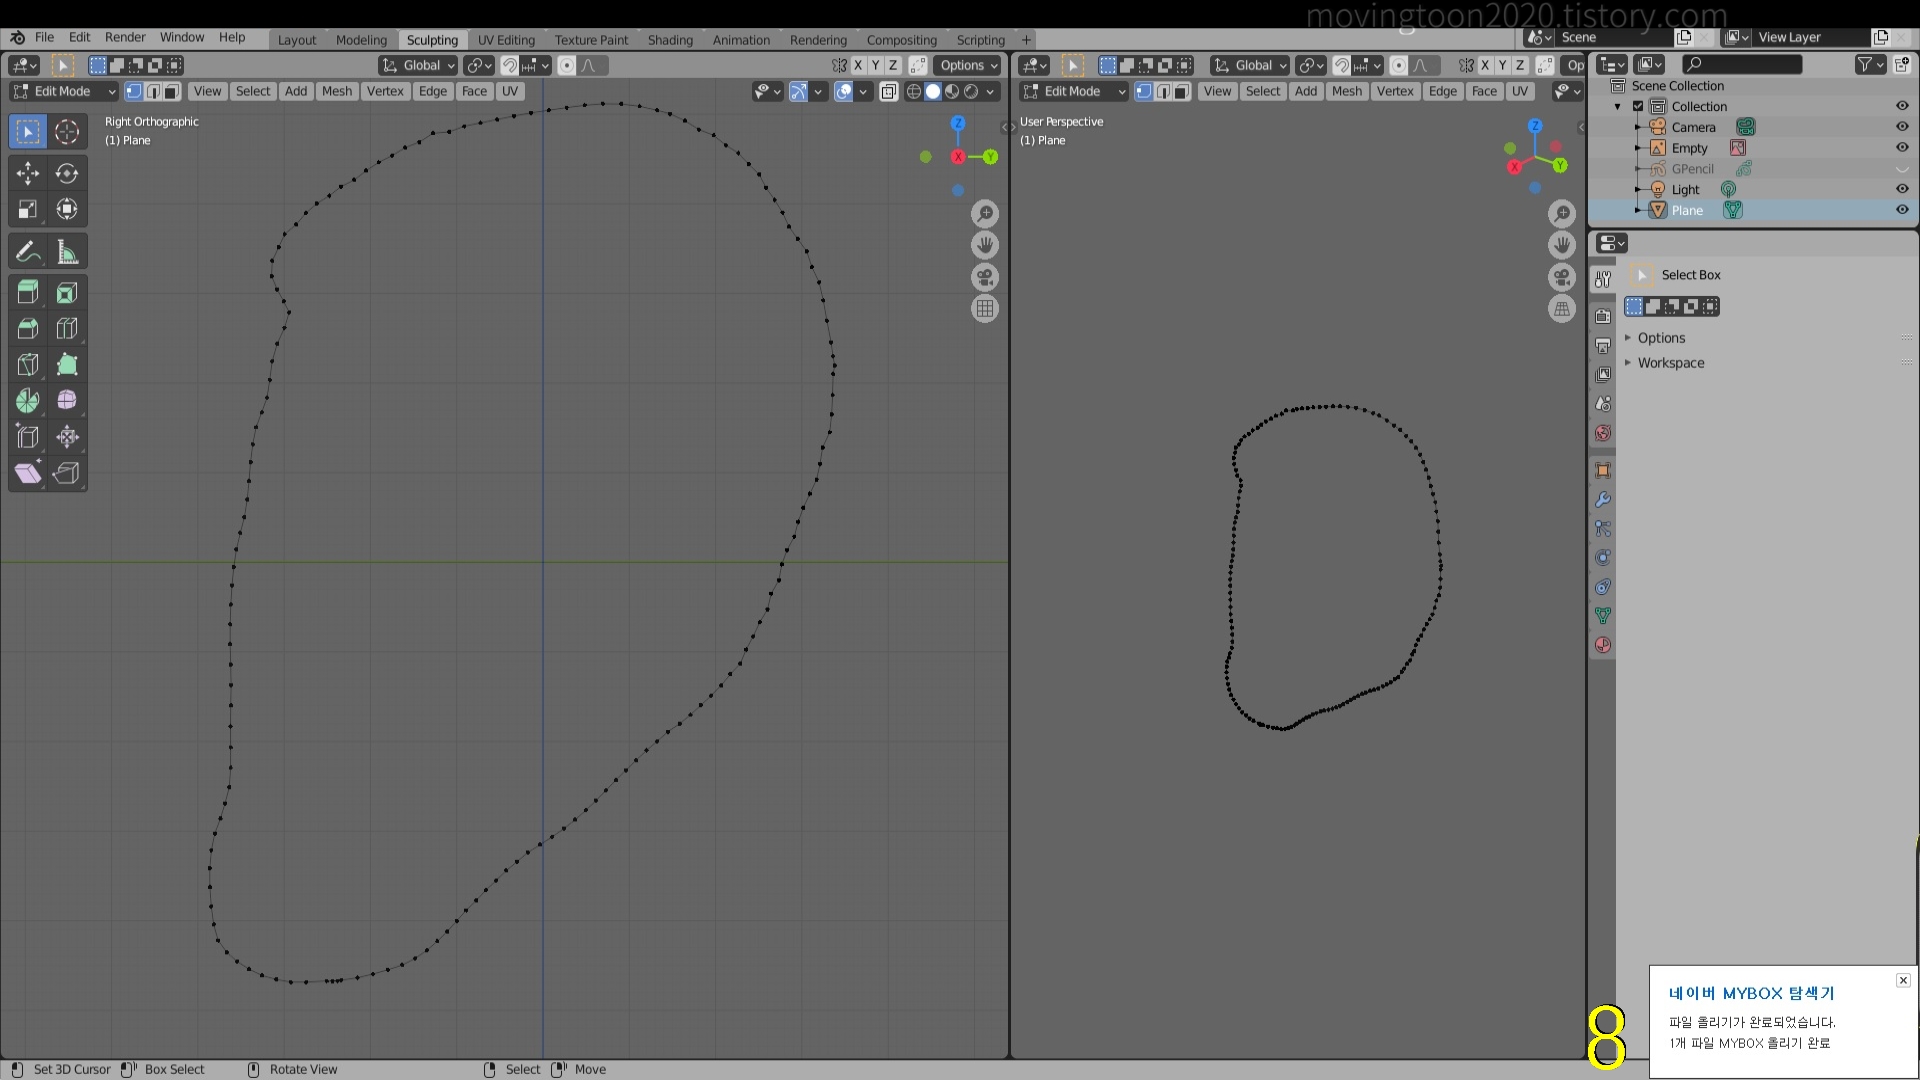The width and height of the screenshot is (1920, 1080).
Task: Select the Shrink/Fatten tool
Action: pos(67,437)
